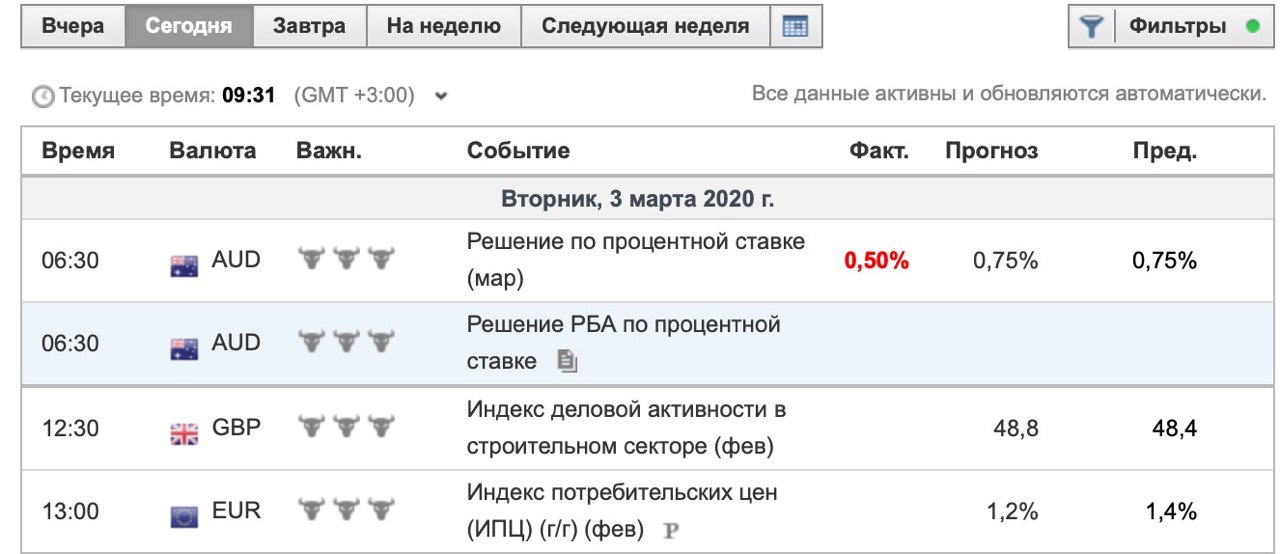Screen dimensions: 1280x554
Task: Open the calendar date picker icon
Action: (796, 27)
